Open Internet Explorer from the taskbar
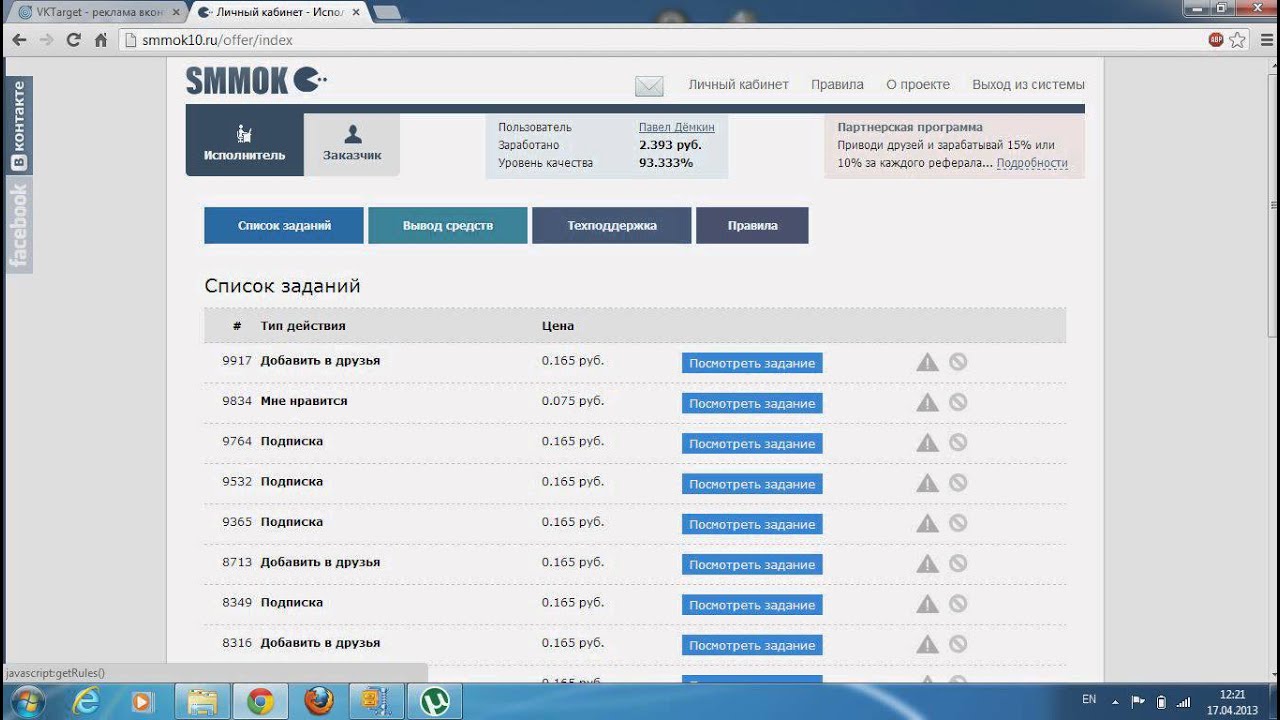The image size is (1280, 720). point(87,701)
